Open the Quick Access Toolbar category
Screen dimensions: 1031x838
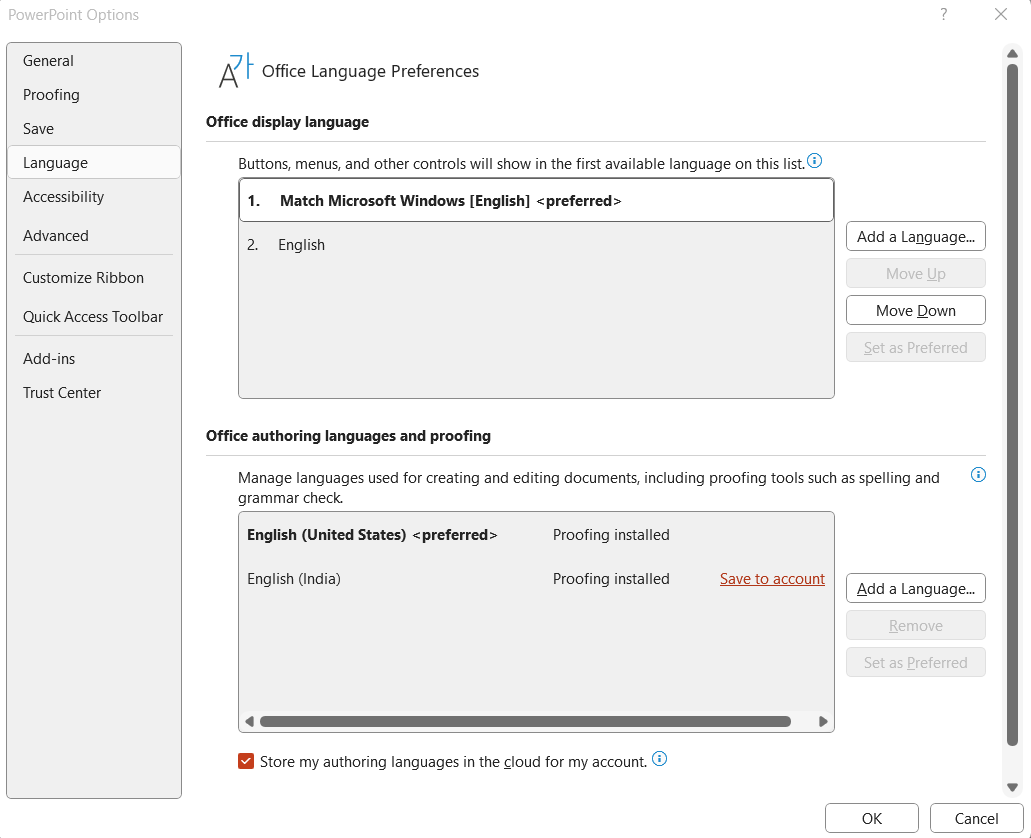[93, 316]
